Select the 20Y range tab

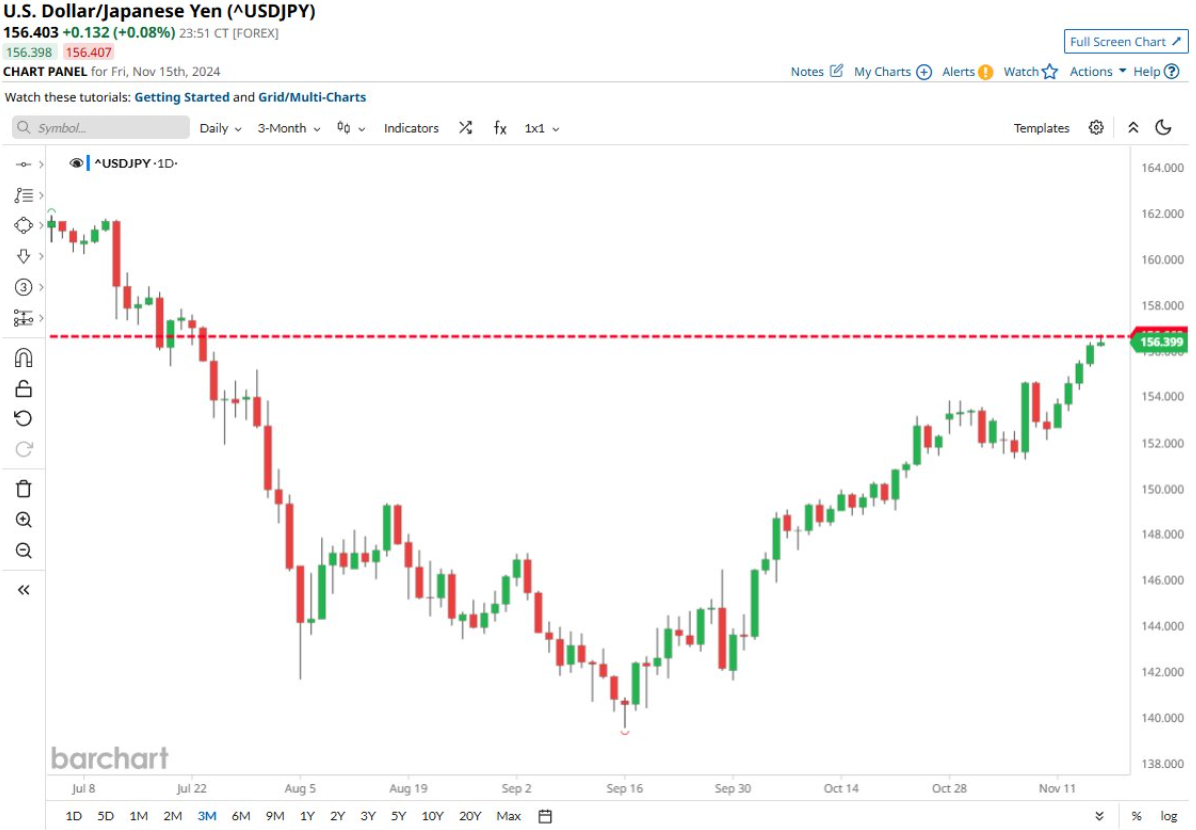(x=470, y=816)
